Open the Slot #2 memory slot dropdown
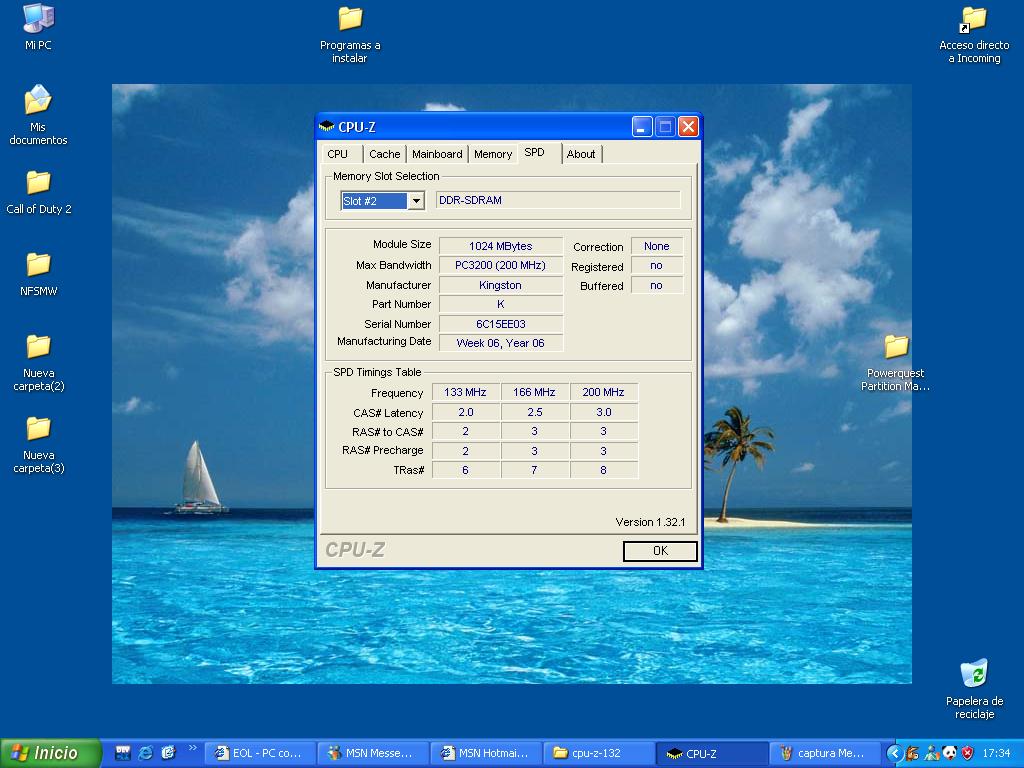The width and height of the screenshot is (1024, 768). click(416, 200)
